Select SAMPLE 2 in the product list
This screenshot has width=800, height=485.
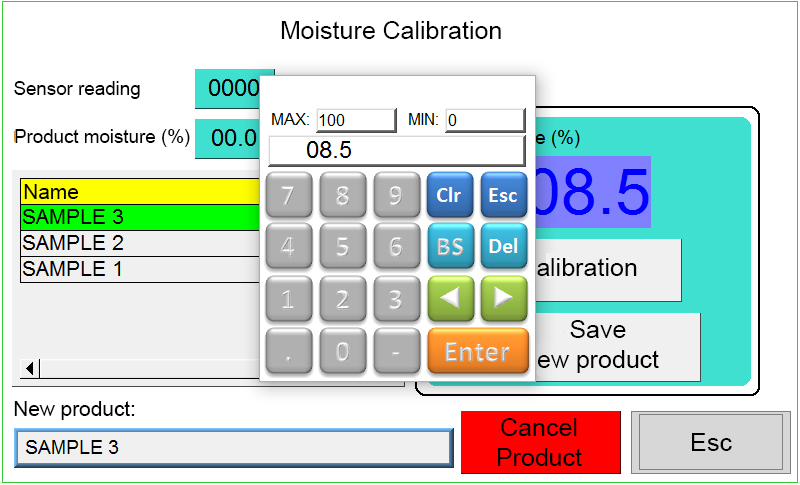point(139,243)
